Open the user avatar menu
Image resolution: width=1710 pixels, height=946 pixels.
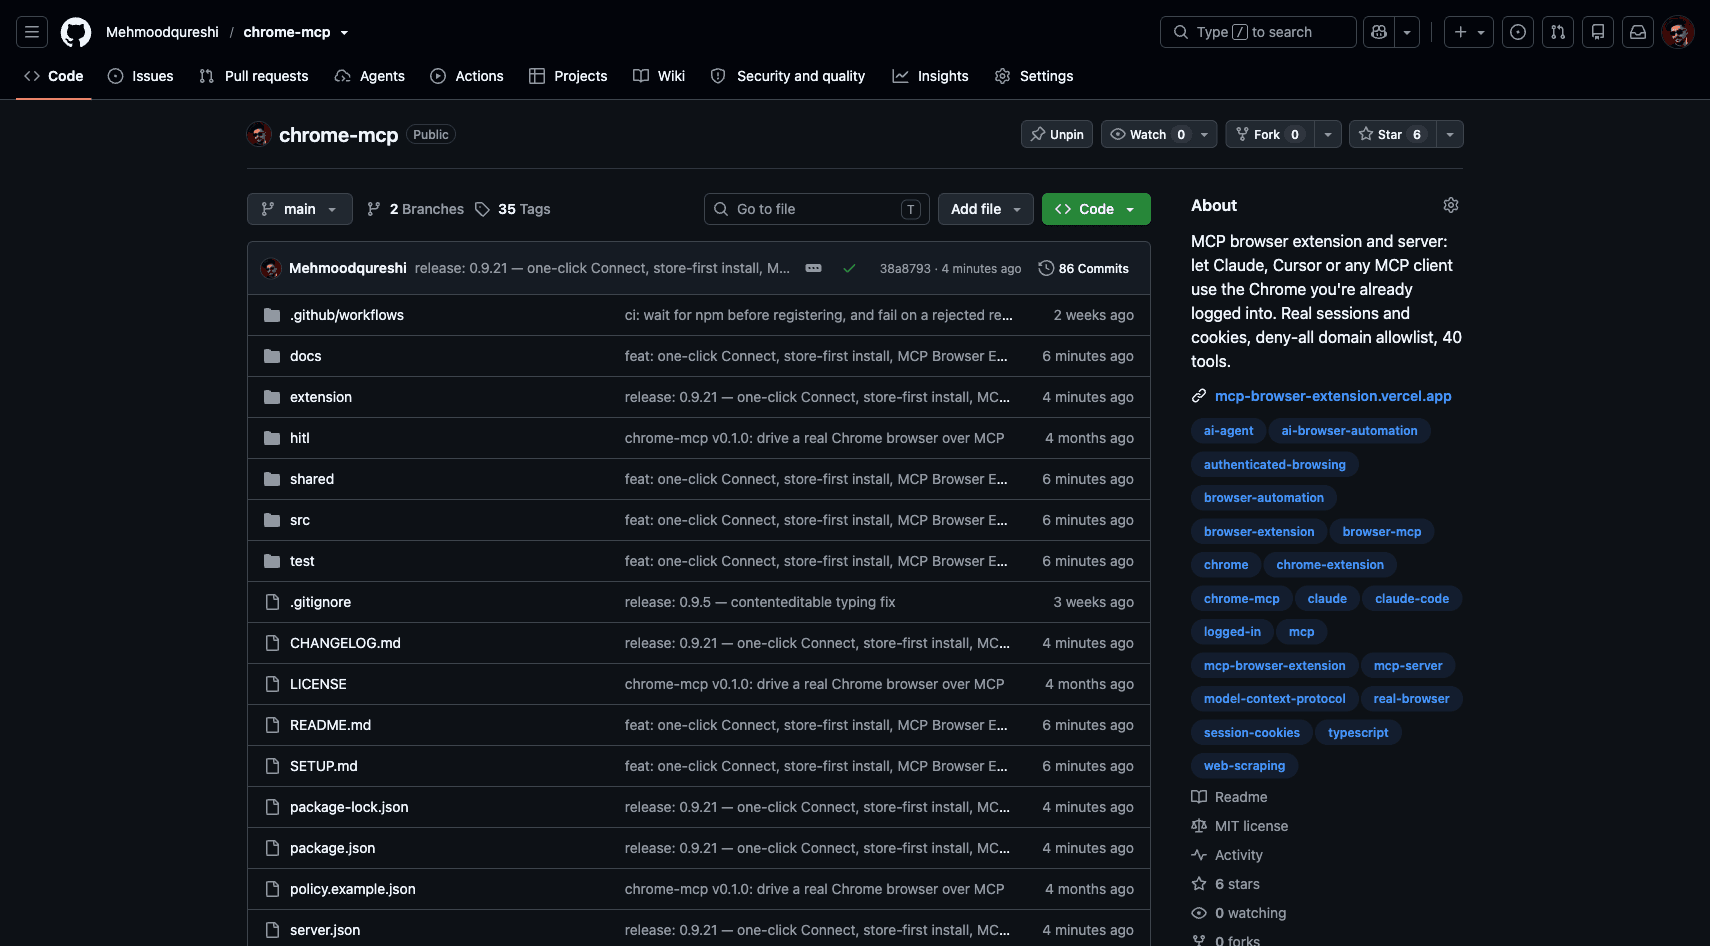(1678, 32)
